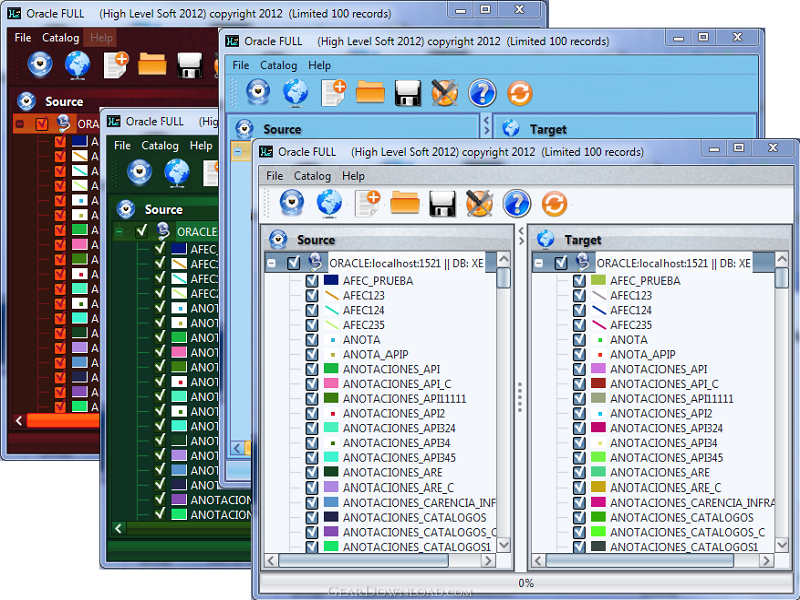Click scroll left arrow in red window
The image size is (800, 600).
pyautogui.click(x=19, y=420)
